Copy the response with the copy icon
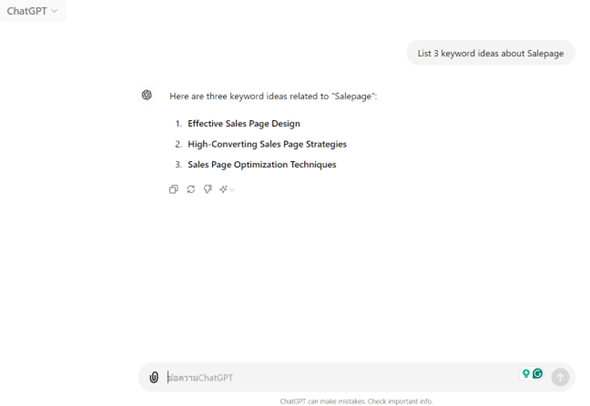590x406 pixels. pyautogui.click(x=173, y=189)
